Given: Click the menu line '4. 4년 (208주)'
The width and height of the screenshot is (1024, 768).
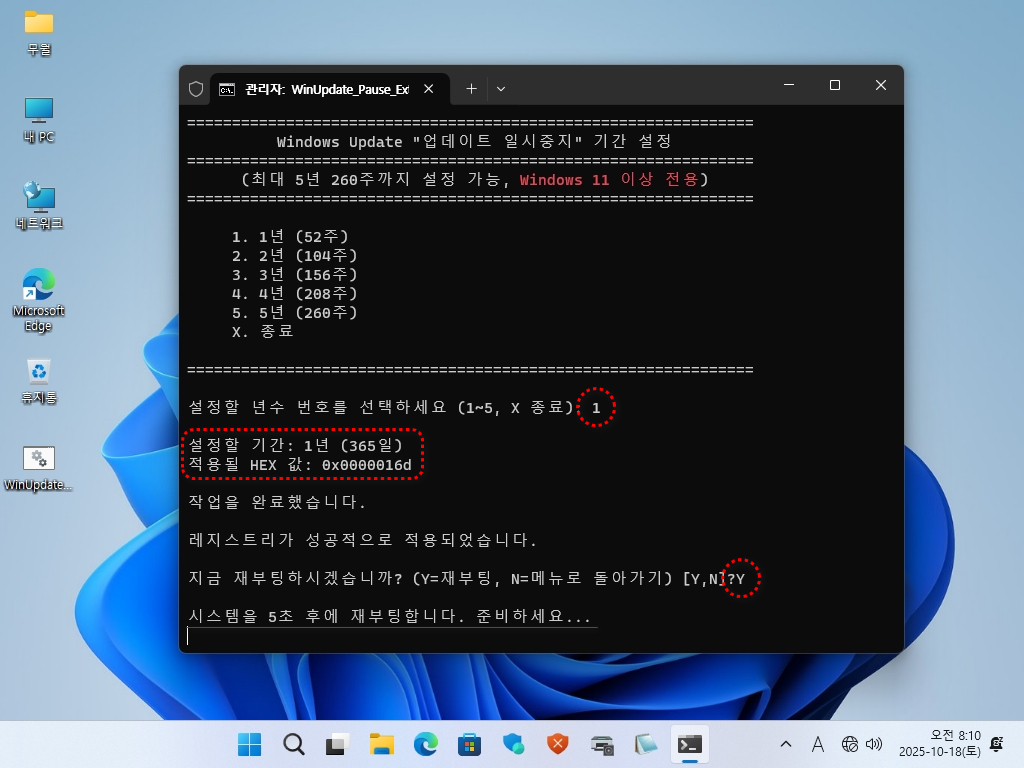Looking at the screenshot, I should [x=295, y=293].
